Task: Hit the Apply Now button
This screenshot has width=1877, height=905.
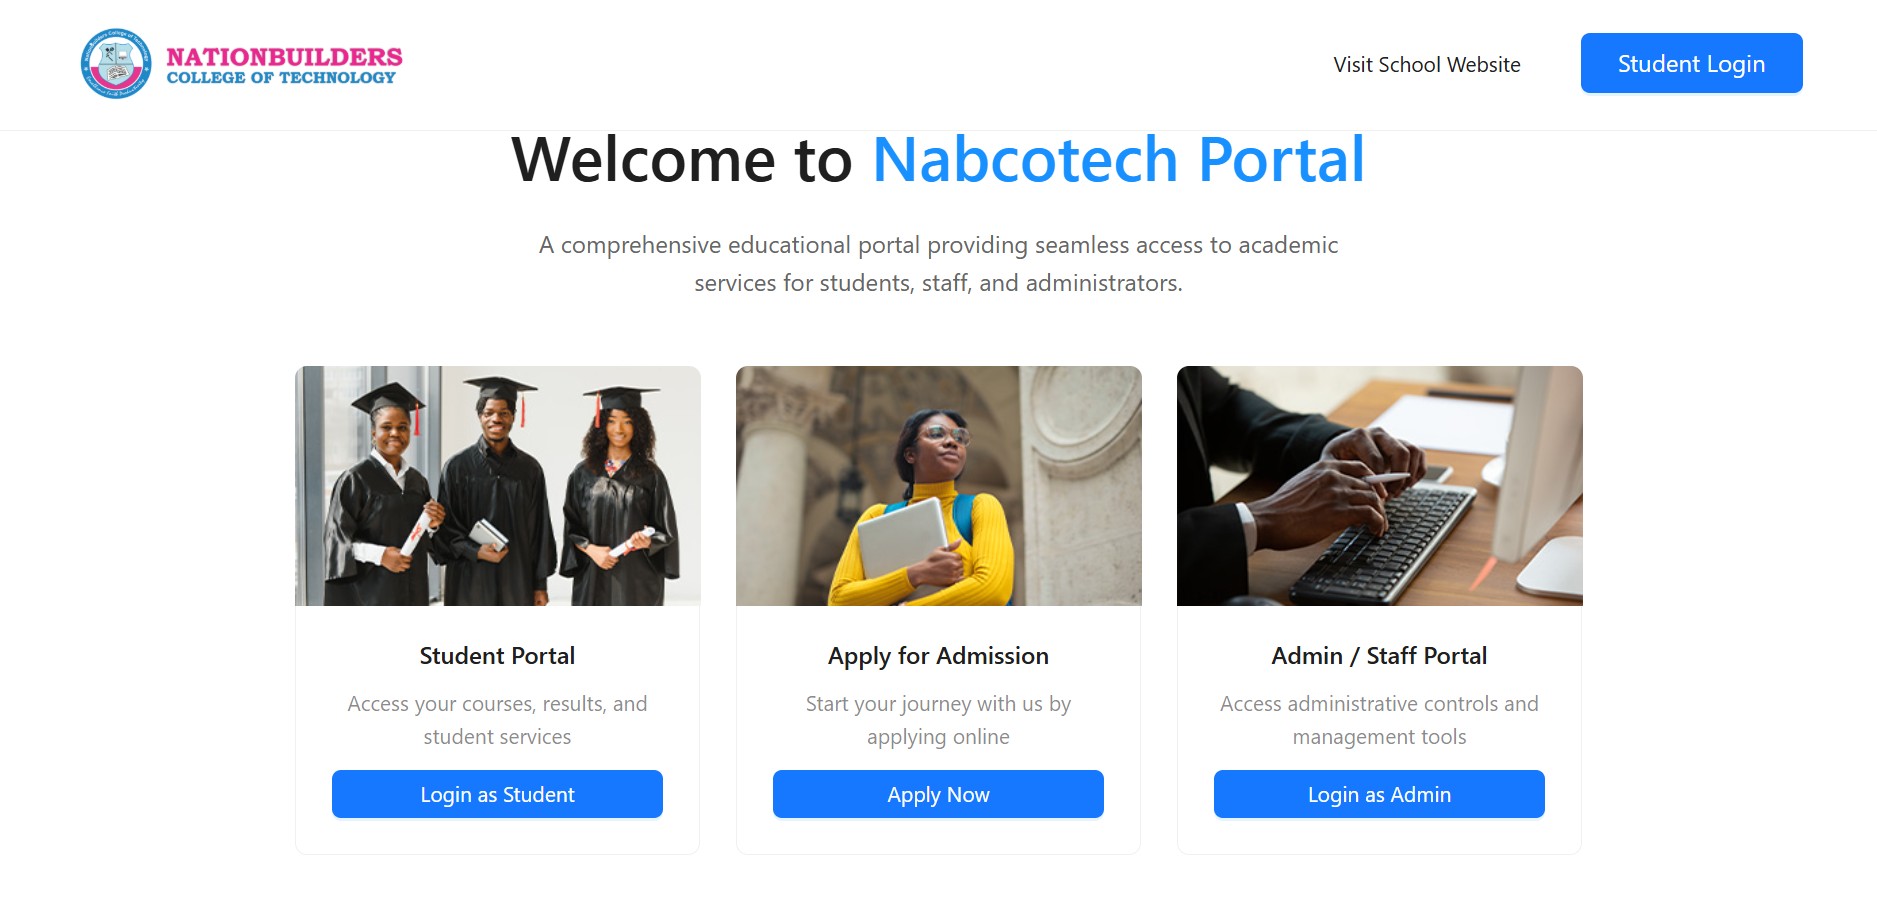Action: [x=938, y=795]
